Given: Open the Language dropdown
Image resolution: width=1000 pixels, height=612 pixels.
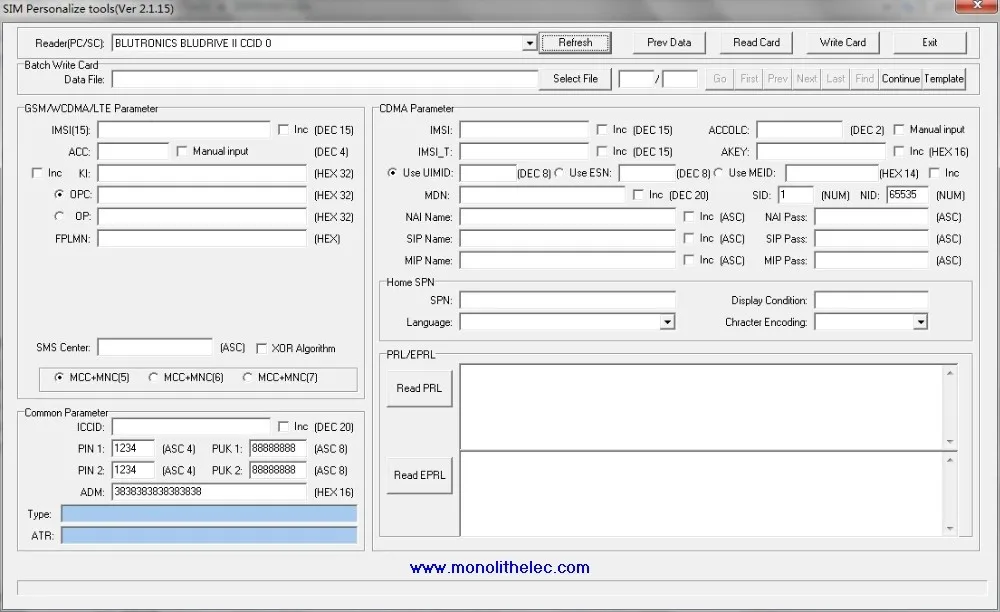Looking at the screenshot, I should click(665, 322).
